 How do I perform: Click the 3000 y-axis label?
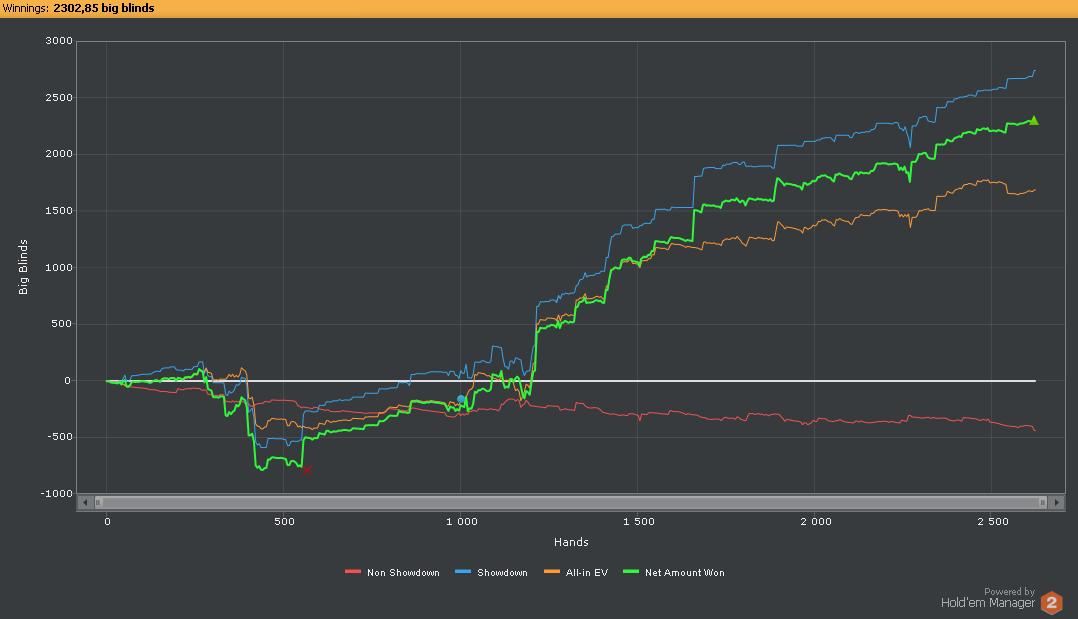click(x=59, y=41)
